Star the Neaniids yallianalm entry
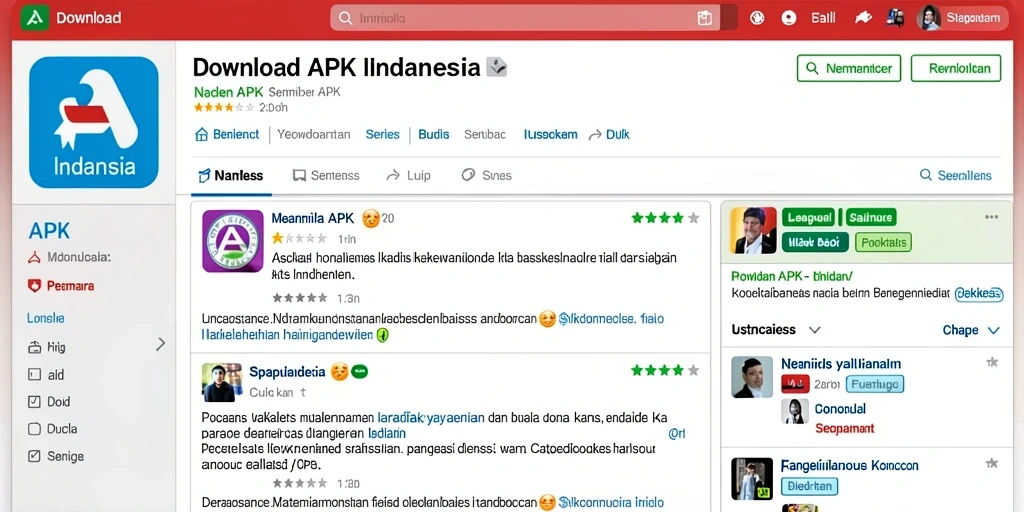The height and width of the screenshot is (512, 1024). (991, 362)
